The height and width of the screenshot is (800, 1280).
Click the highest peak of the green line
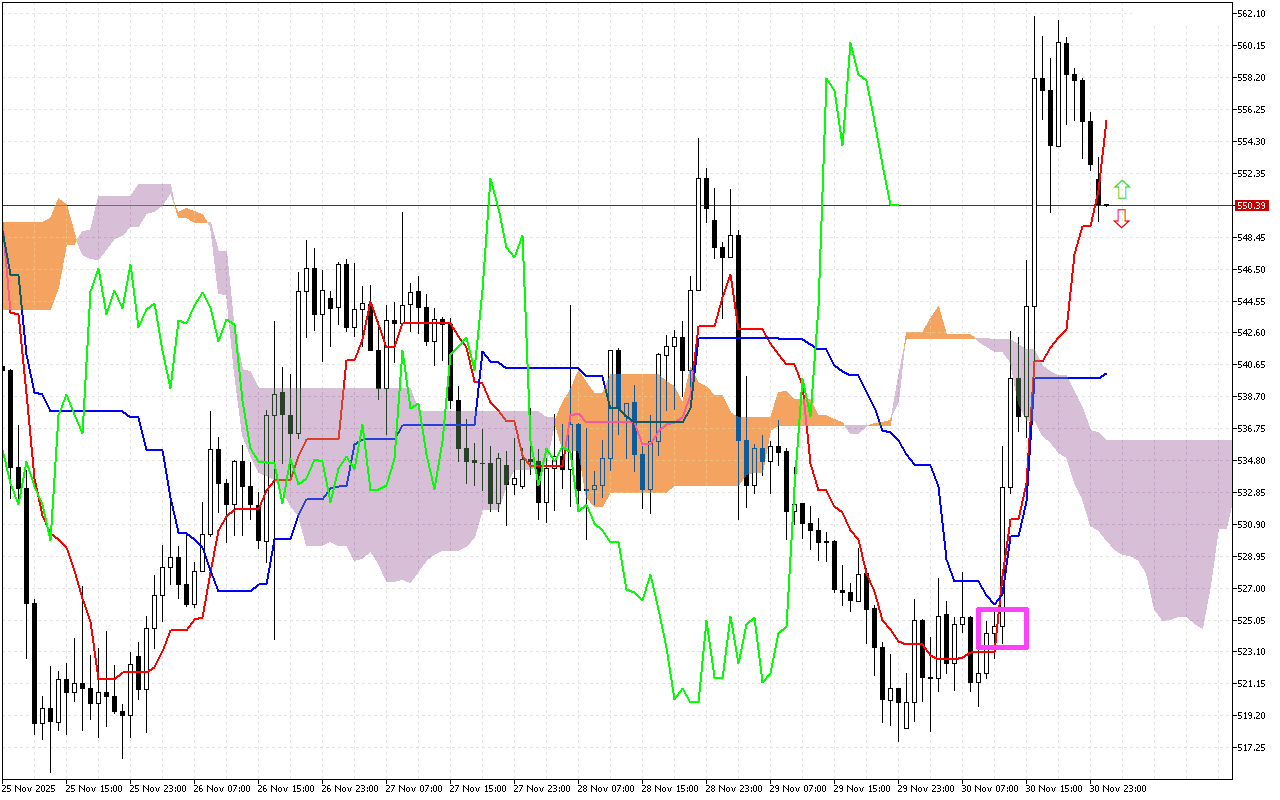(x=850, y=43)
